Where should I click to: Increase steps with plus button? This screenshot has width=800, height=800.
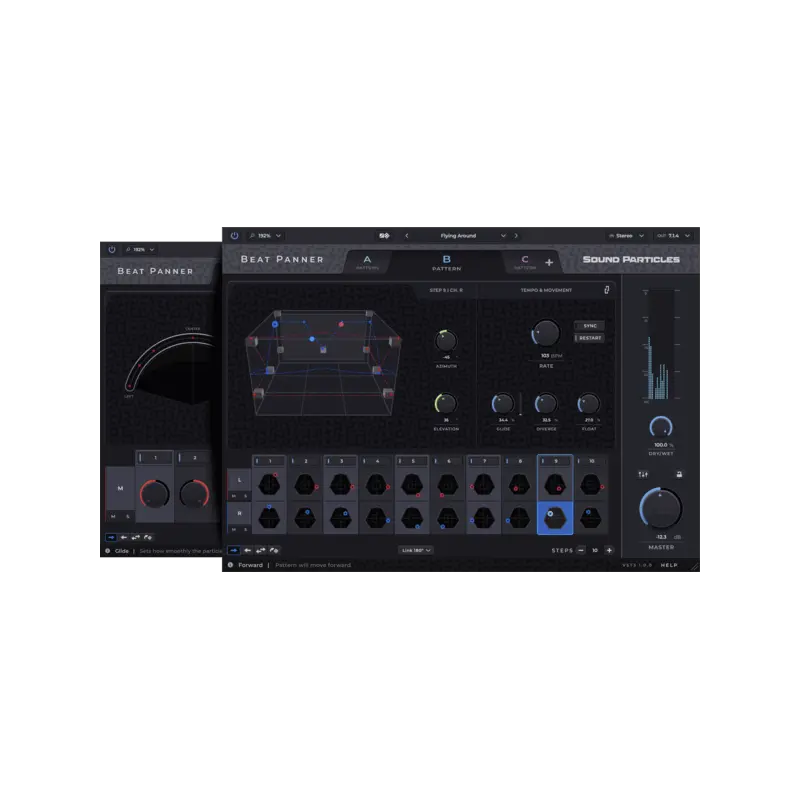click(x=609, y=550)
